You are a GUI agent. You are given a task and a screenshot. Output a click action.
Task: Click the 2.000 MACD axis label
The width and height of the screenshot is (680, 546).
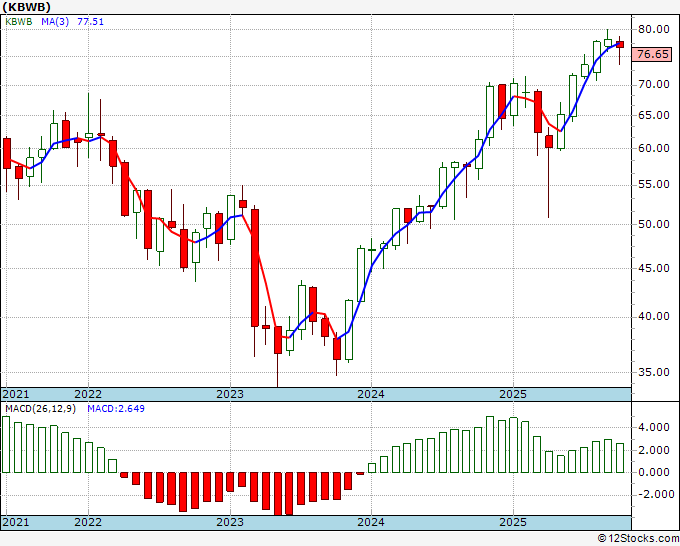point(654,451)
